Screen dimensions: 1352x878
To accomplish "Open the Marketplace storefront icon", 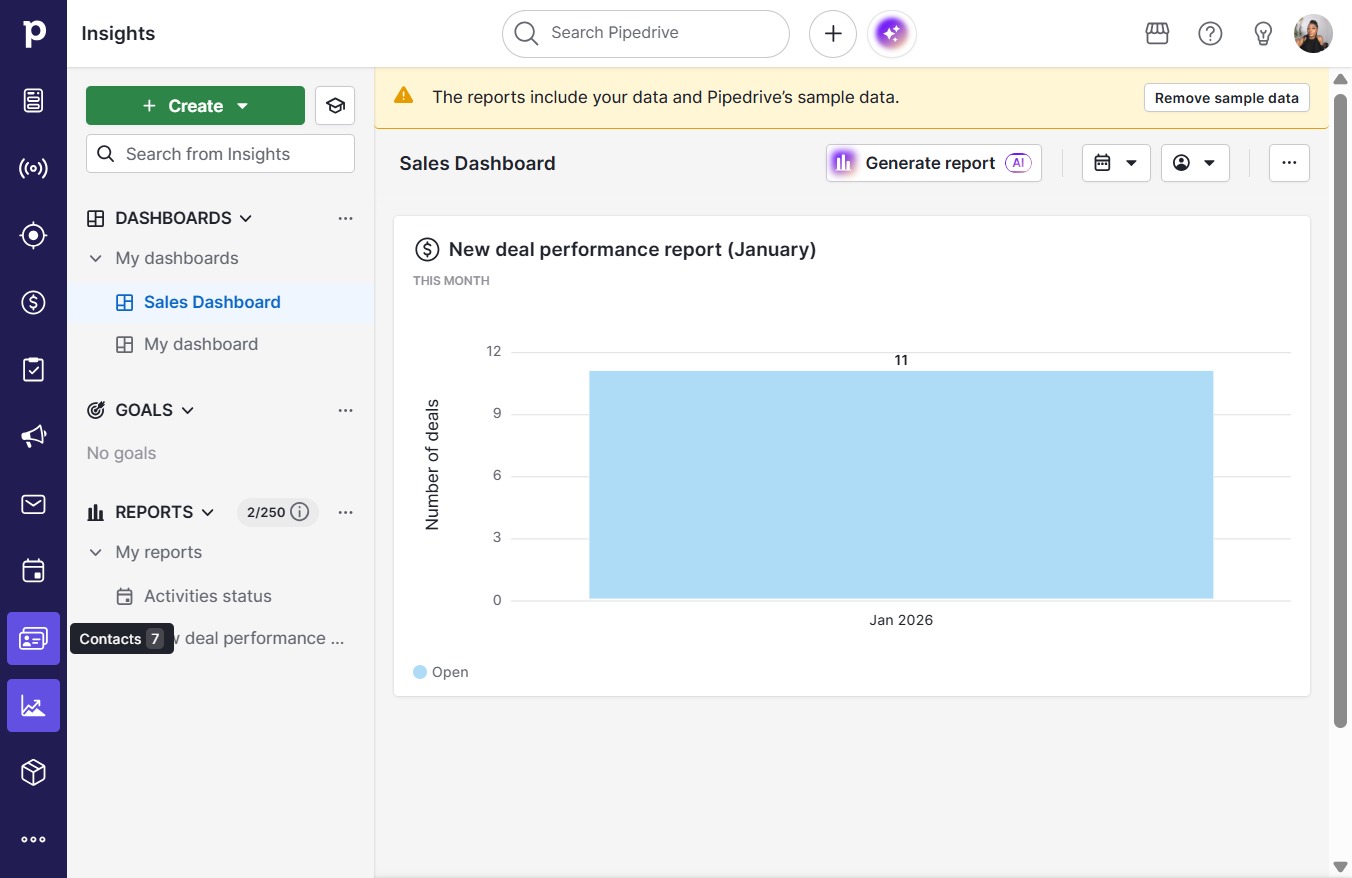I will 1157,34.
